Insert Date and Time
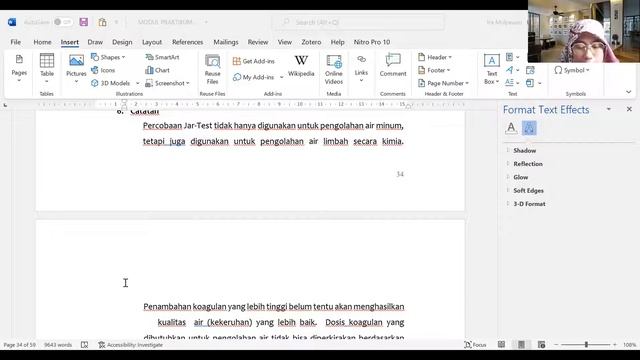The image size is (640, 360). (x=530, y=70)
